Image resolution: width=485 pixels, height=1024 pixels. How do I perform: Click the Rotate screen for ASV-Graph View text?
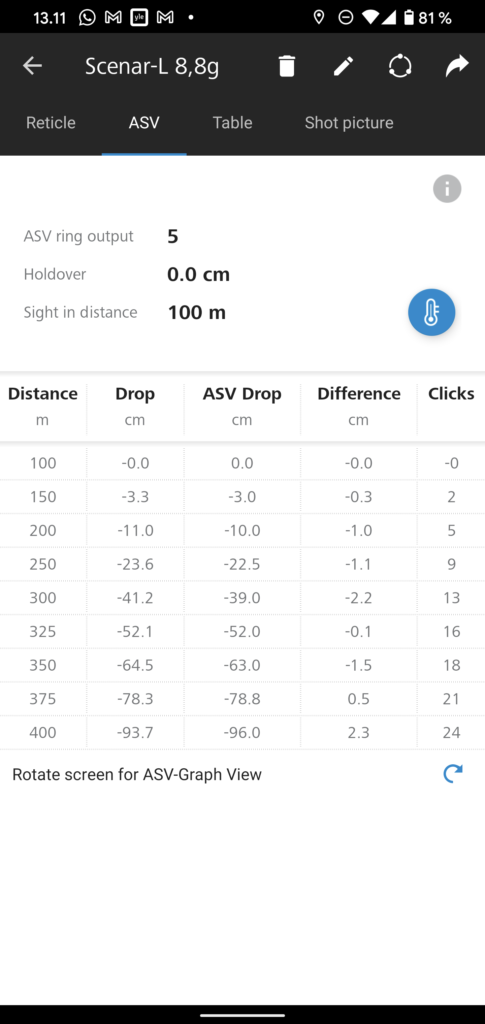(x=137, y=775)
